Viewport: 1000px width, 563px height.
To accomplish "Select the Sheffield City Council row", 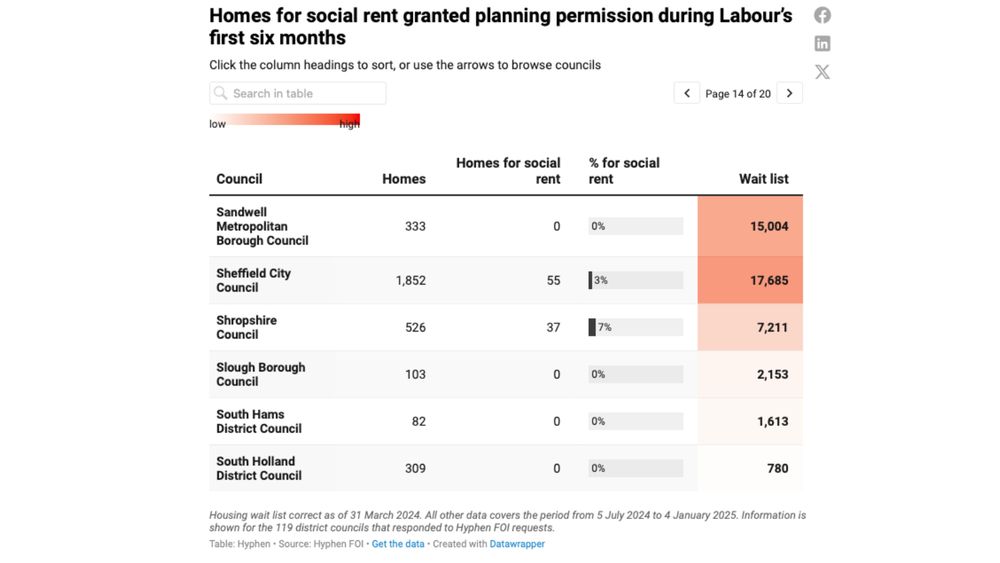I will [254, 280].
